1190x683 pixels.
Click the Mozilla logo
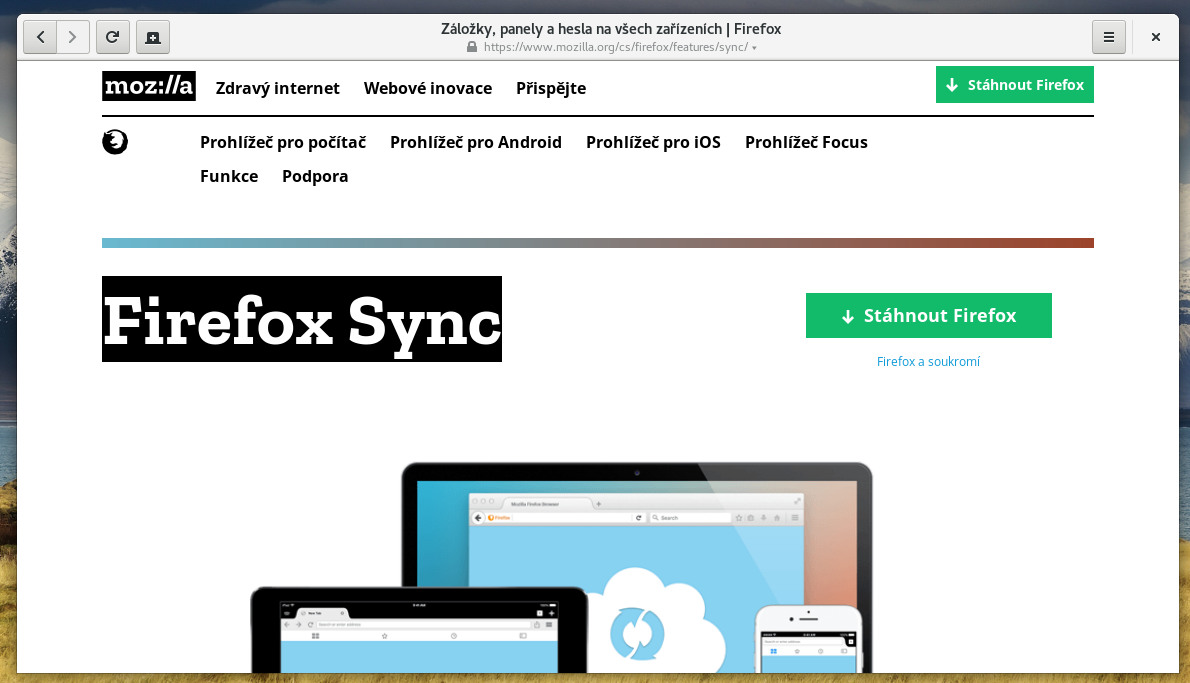(148, 87)
